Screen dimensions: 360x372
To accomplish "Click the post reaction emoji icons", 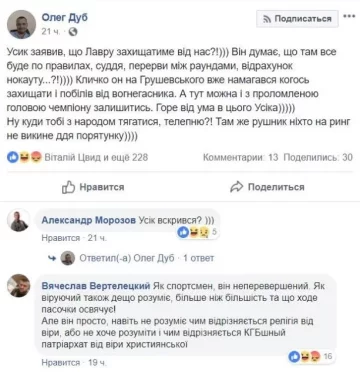I will [24, 157].
